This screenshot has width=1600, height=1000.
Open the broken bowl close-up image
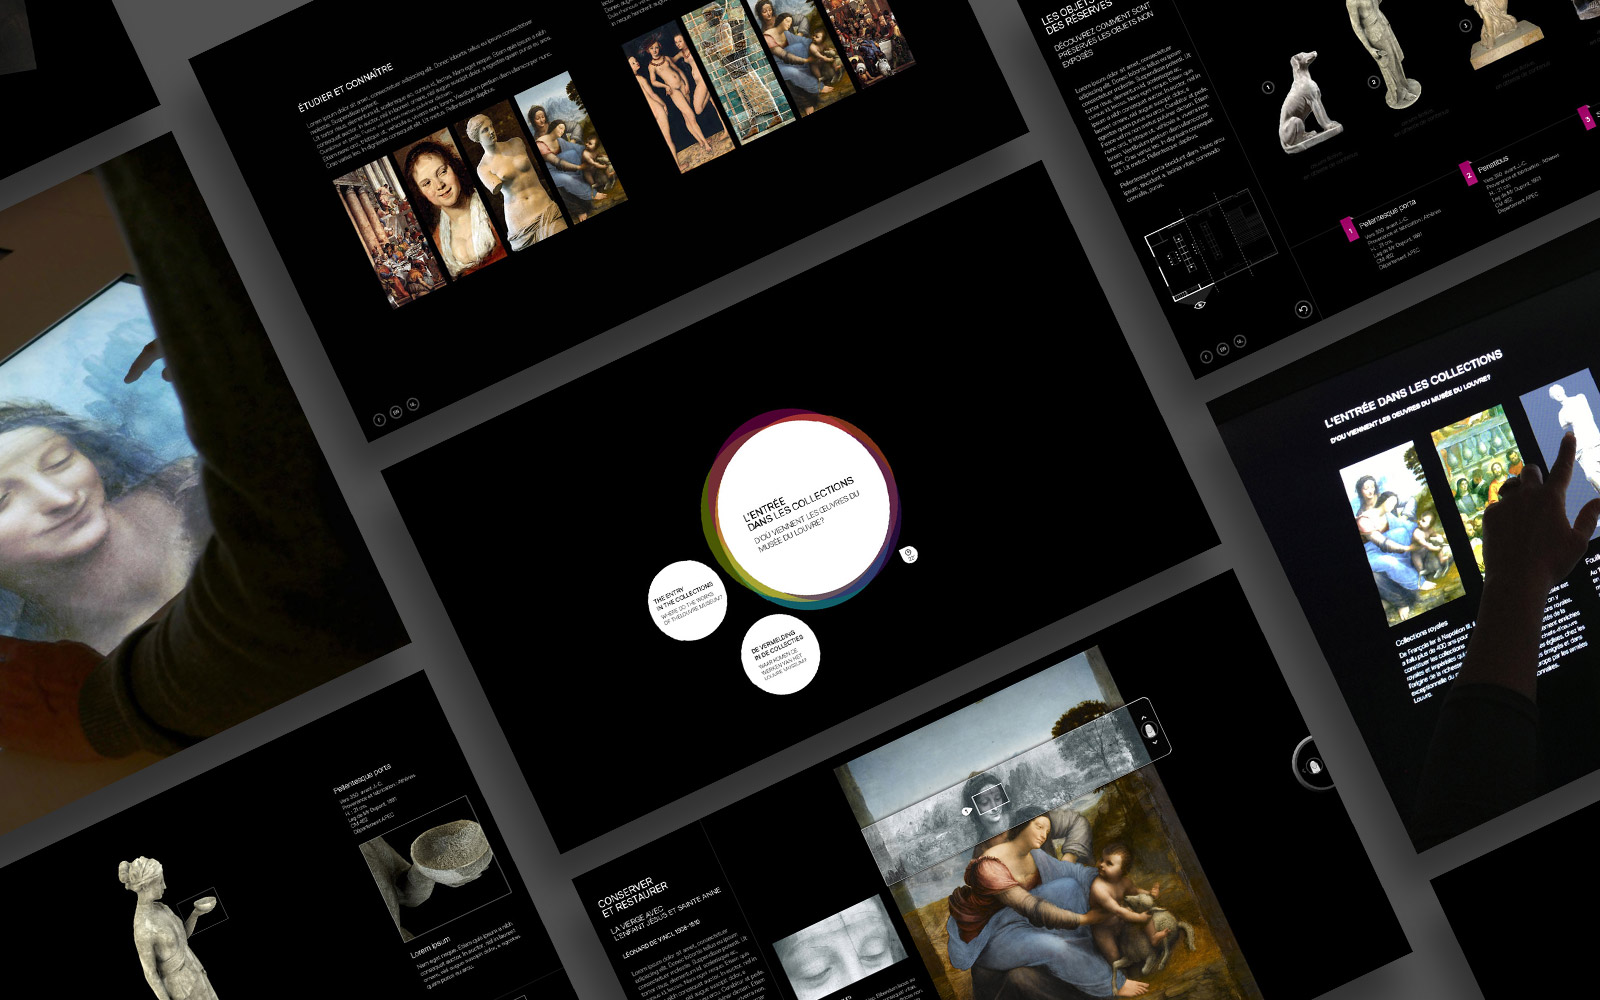pos(437,868)
